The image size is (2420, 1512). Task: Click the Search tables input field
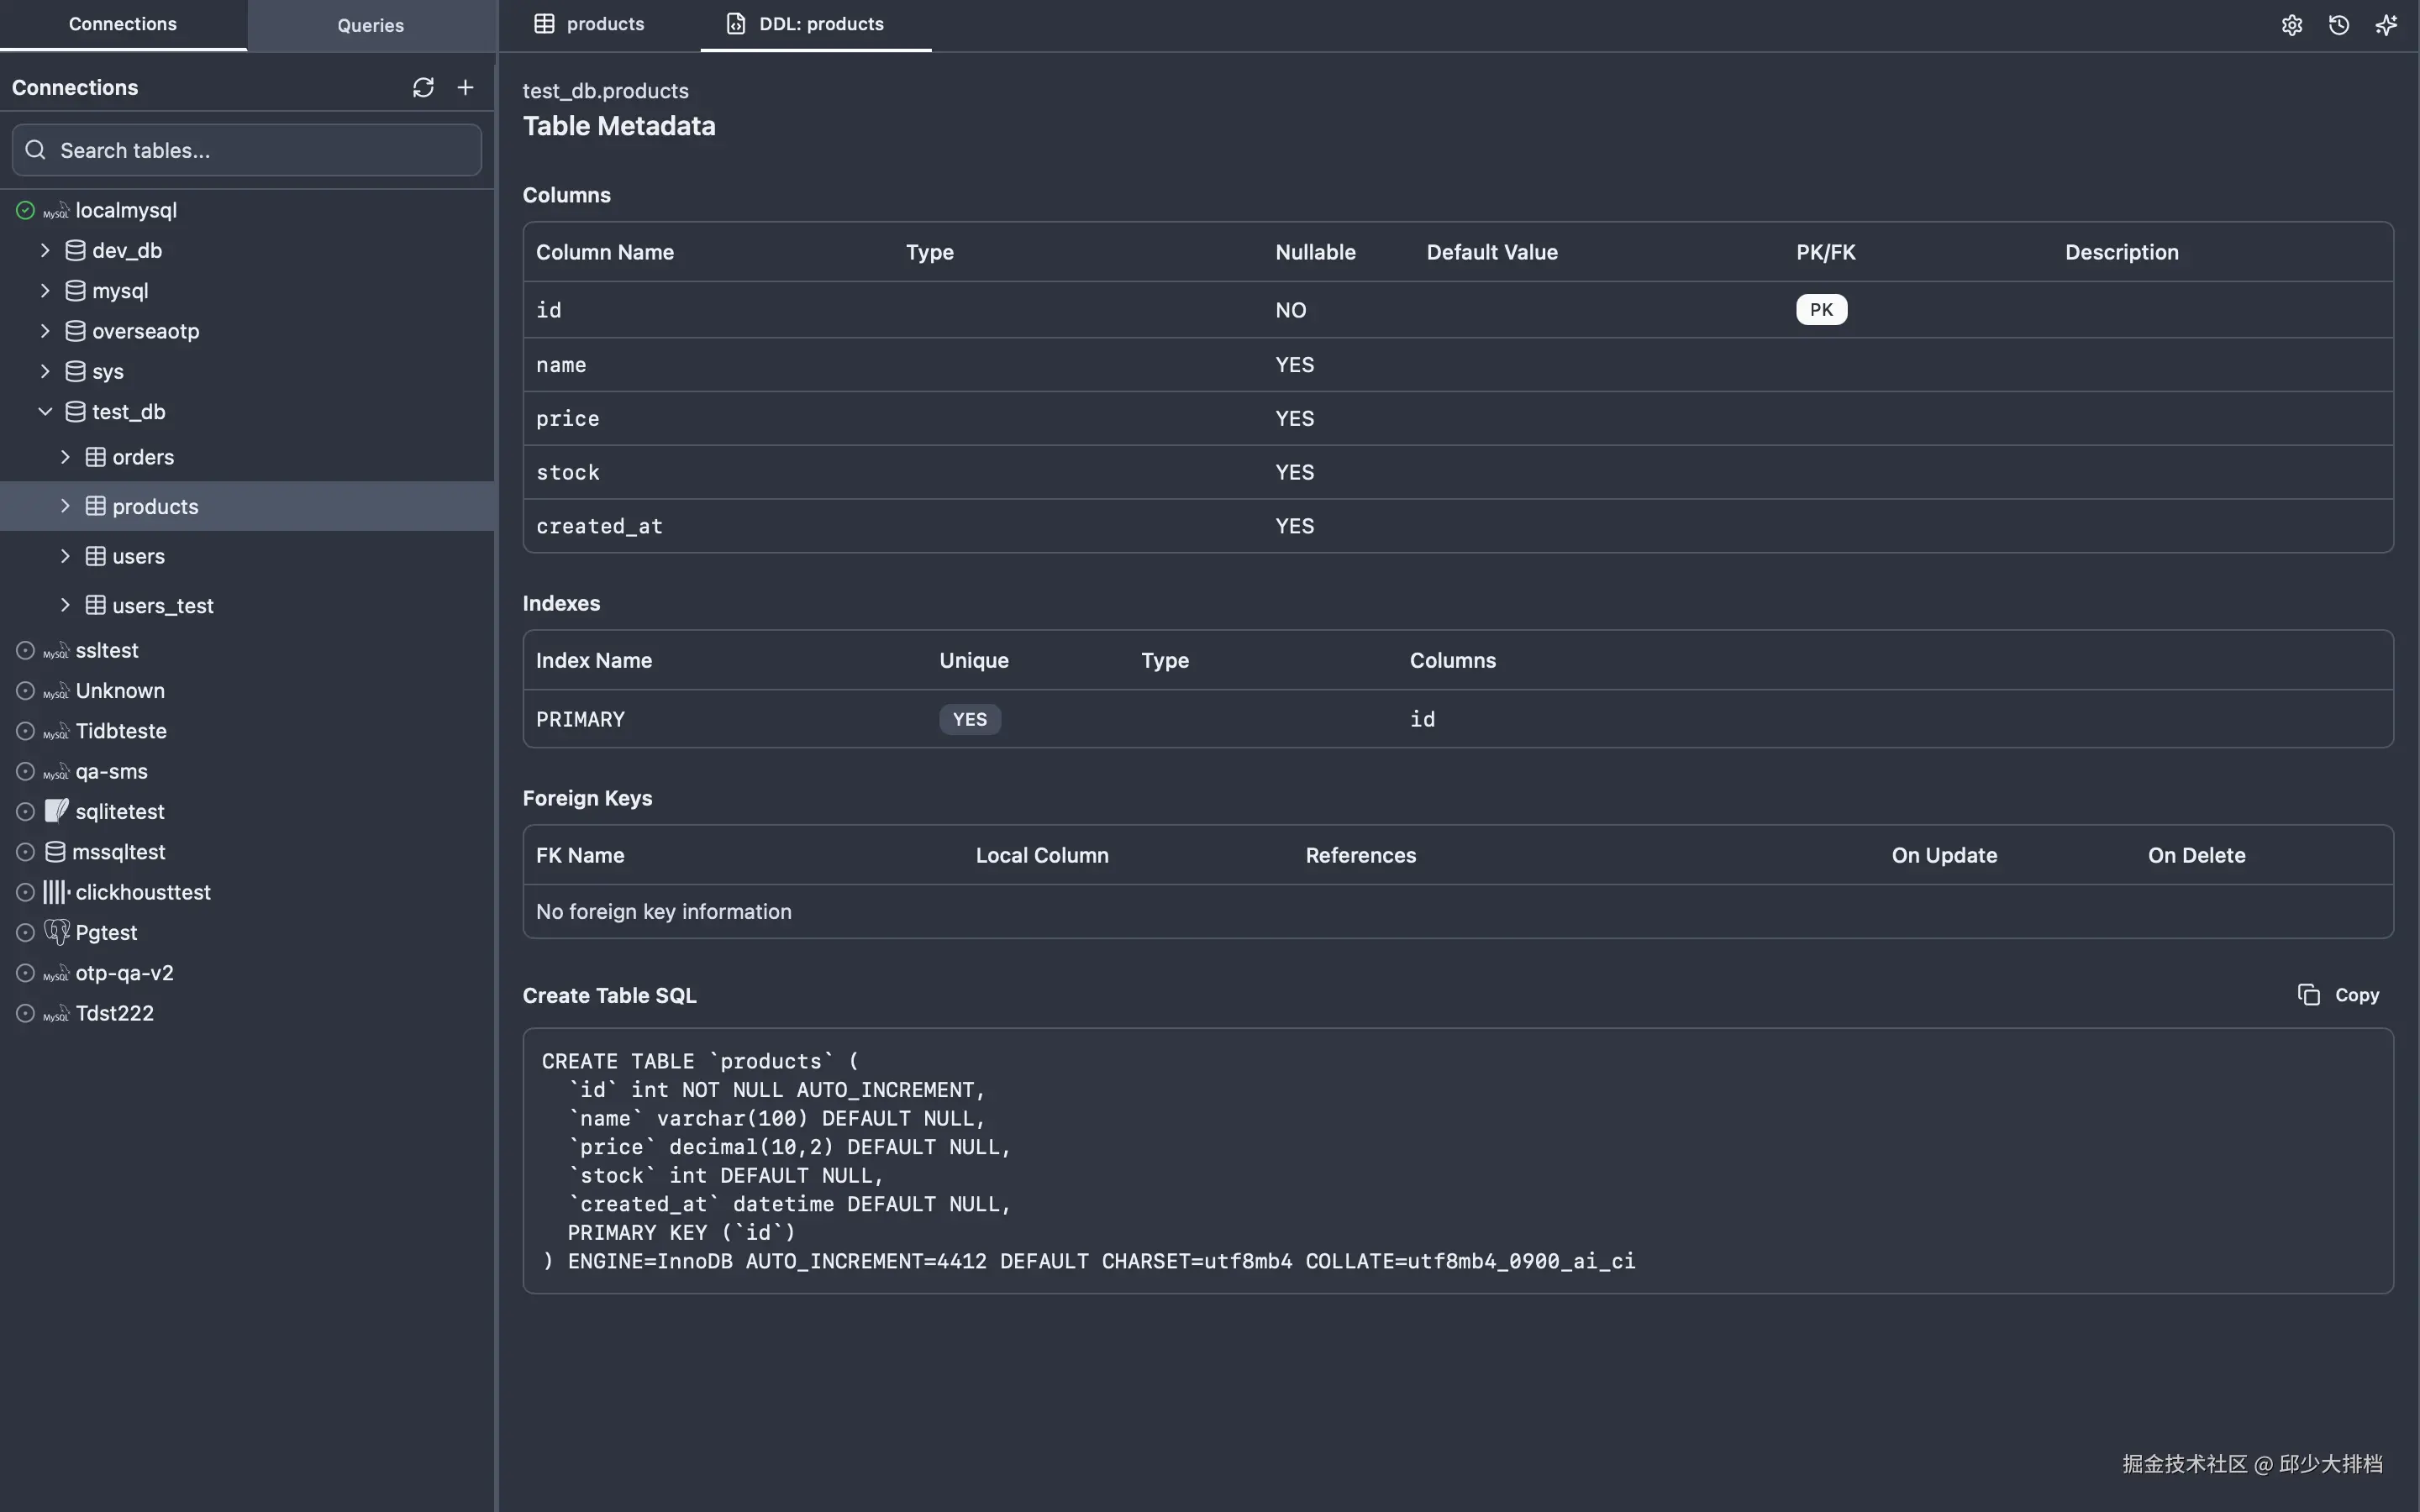(x=247, y=150)
